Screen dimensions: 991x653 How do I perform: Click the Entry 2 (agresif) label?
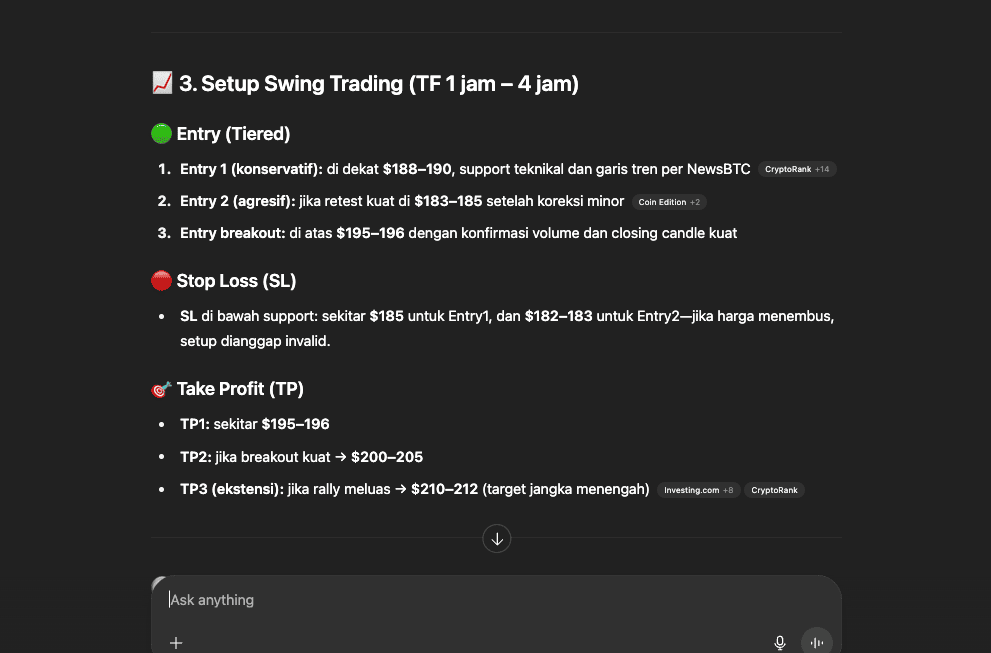[x=237, y=201]
